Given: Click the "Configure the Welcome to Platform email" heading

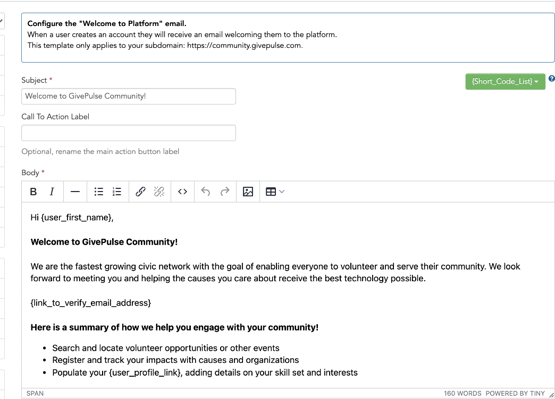Looking at the screenshot, I should (x=107, y=23).
